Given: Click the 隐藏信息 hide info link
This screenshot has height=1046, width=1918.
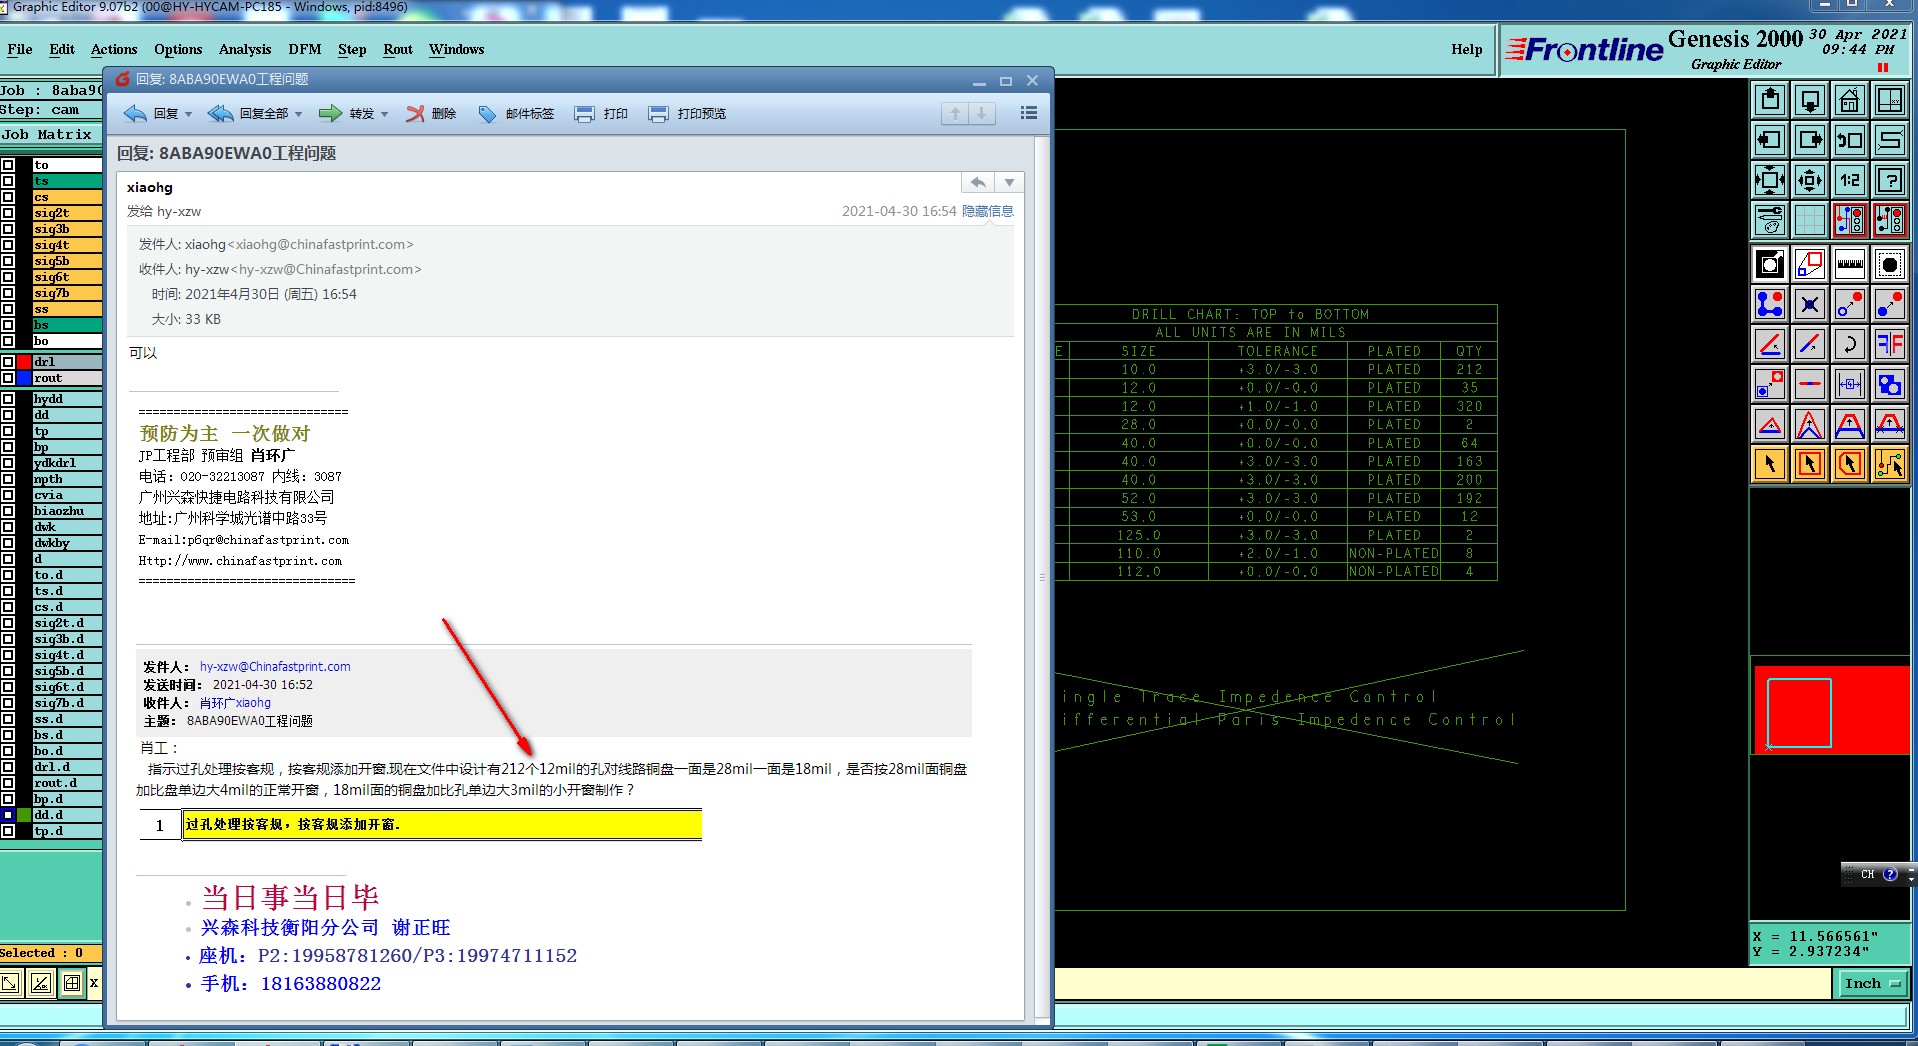Looking at the screenshot, I should pos(987,211).
